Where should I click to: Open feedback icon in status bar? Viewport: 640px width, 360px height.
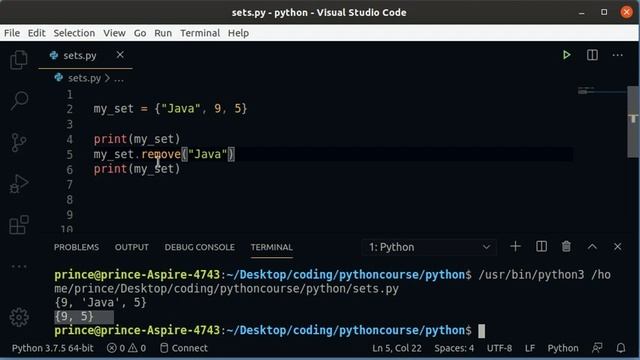pos(597,348)
